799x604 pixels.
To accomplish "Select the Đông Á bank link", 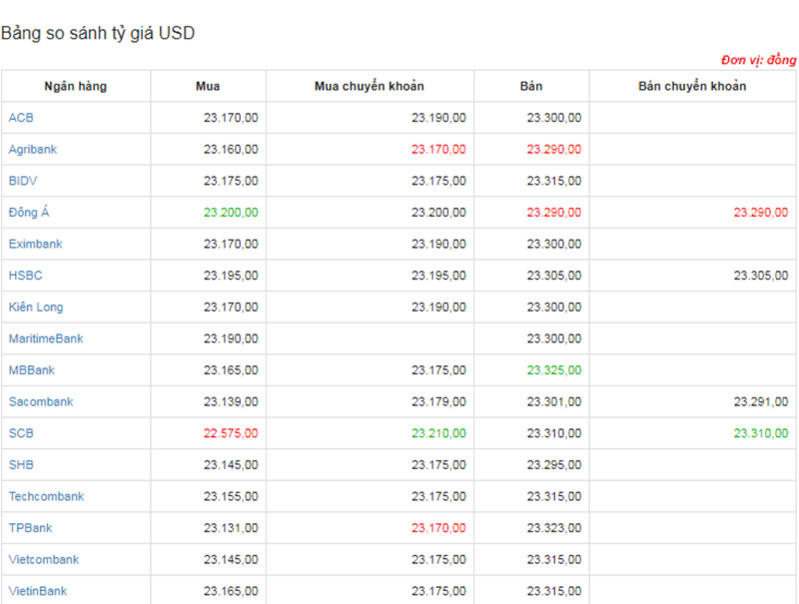I will (x=28, y=213).
